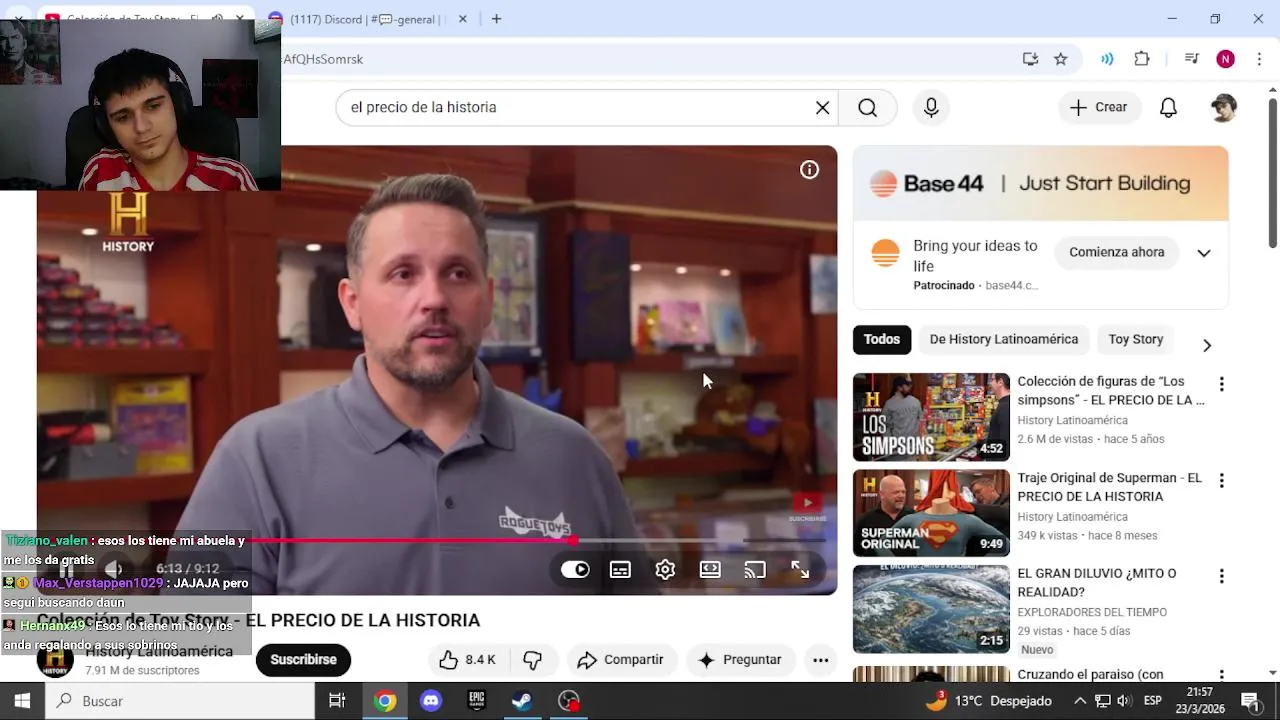This screenshot has height=720, width=1280.
Task: Open Steam from the taskbar
Action: click(522, 701)
